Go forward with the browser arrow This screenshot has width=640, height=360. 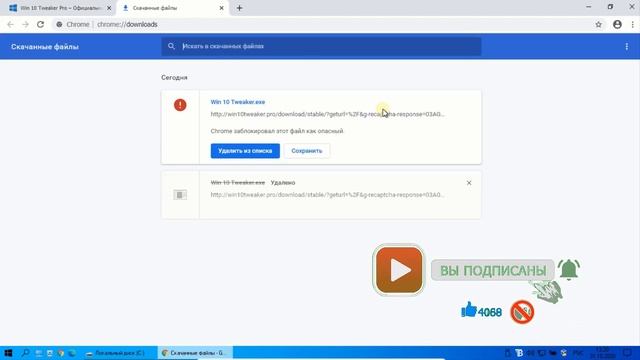[x=25, y=24]
